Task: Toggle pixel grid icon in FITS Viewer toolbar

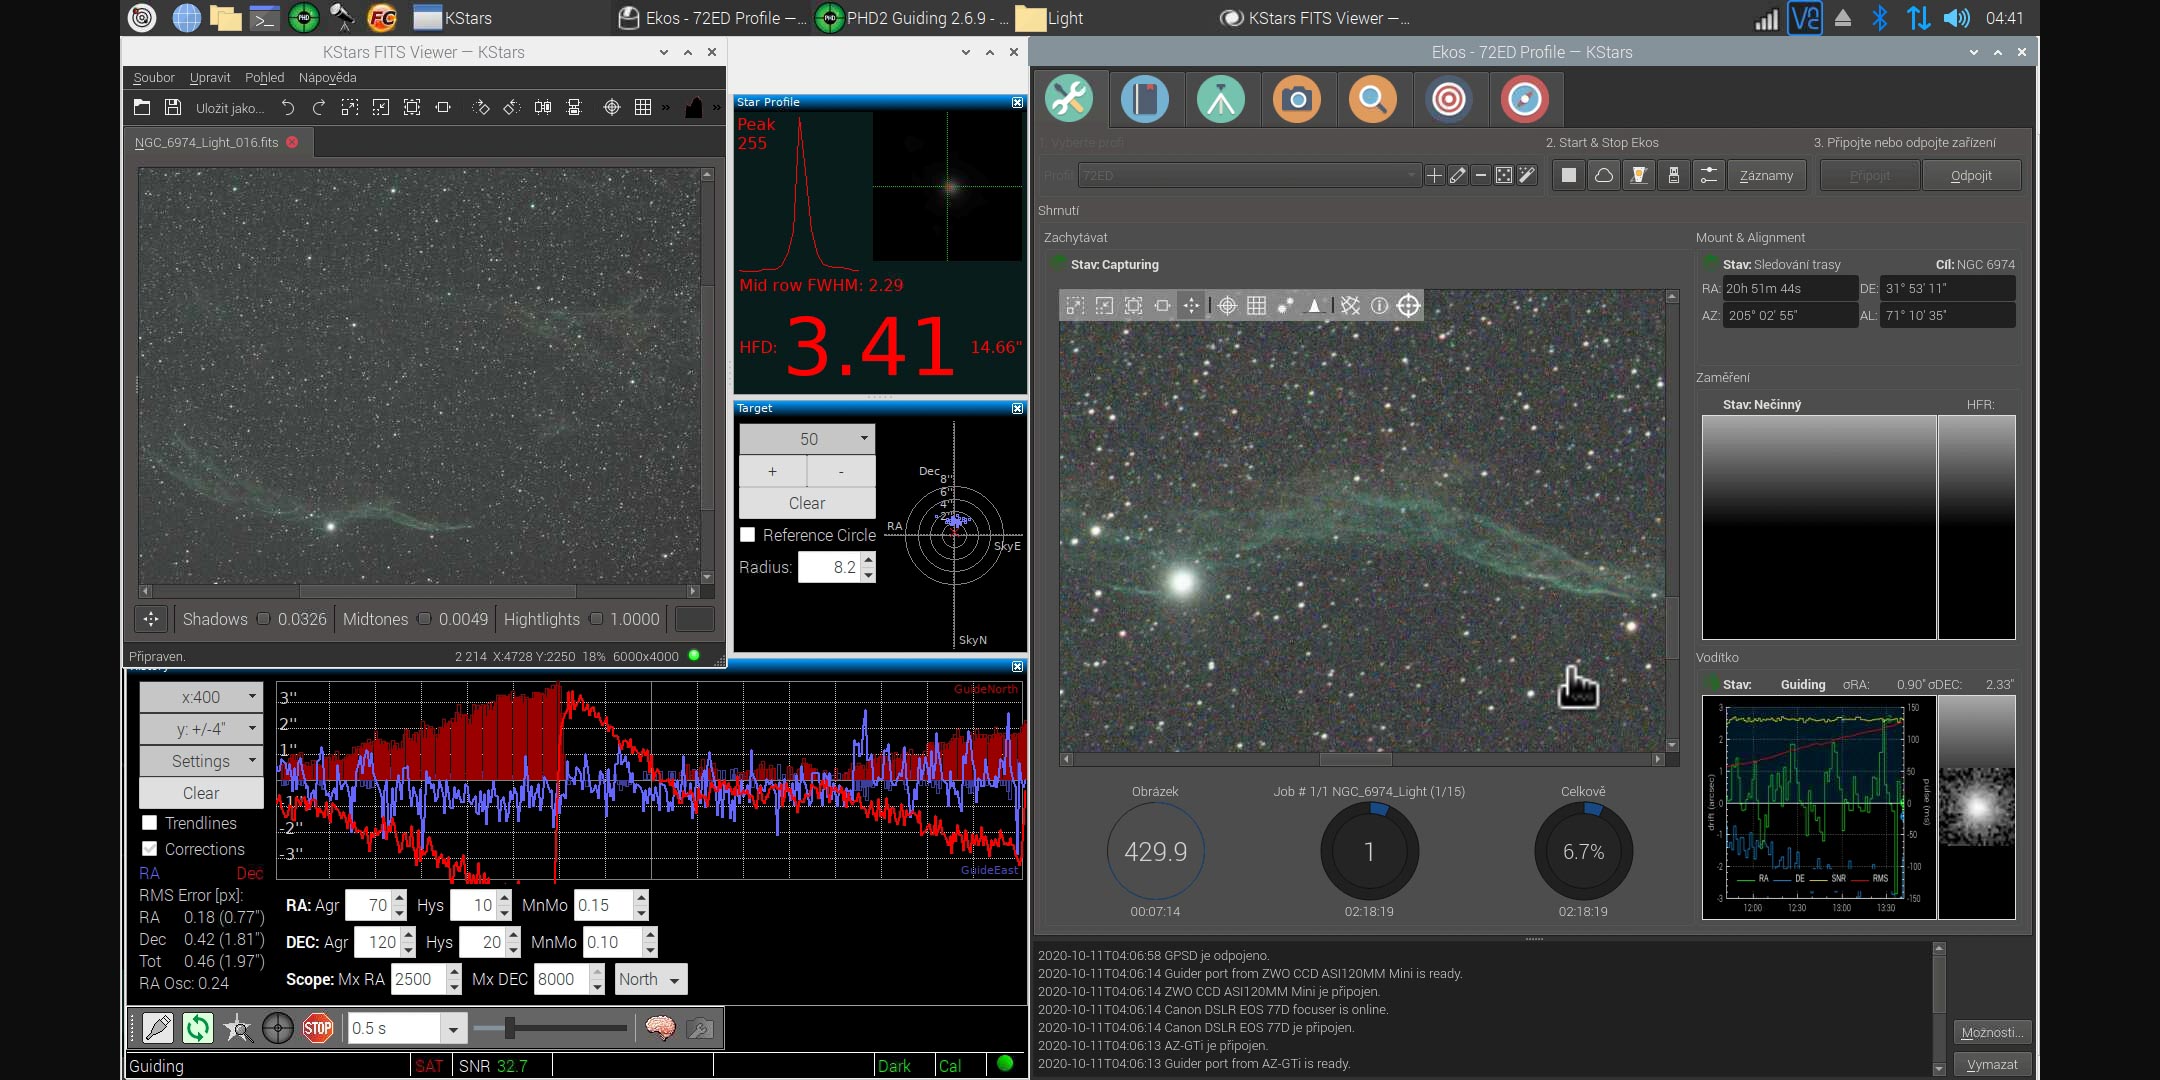Action: [643, 107]
